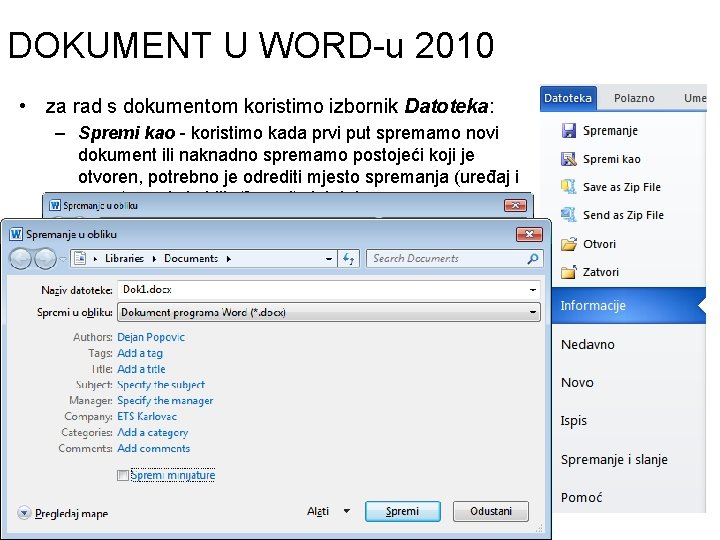Click the Otvori folder icon

point(569,244)
